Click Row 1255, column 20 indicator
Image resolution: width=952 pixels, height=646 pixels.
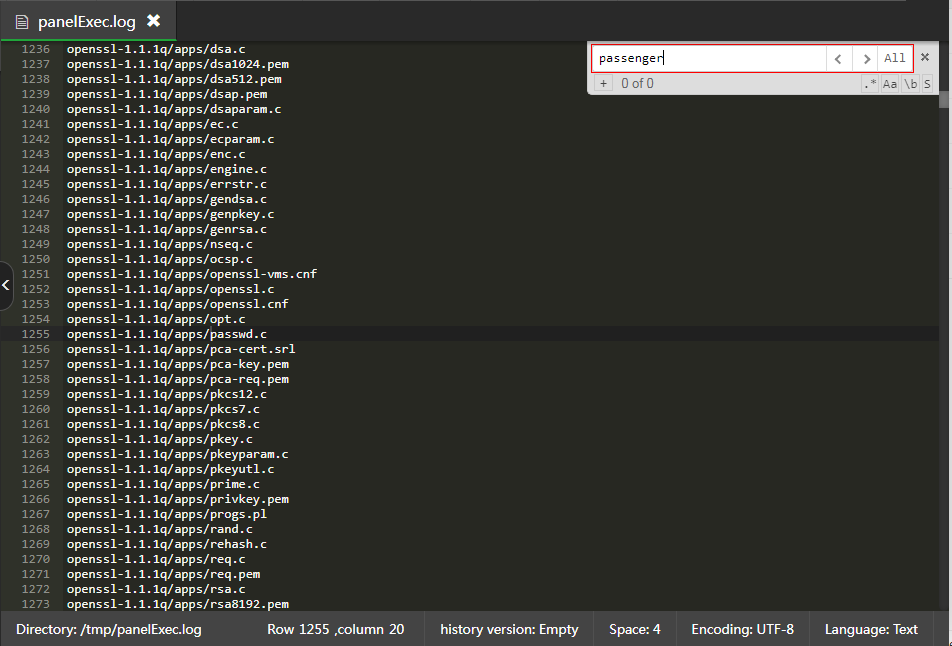[335, 629]
